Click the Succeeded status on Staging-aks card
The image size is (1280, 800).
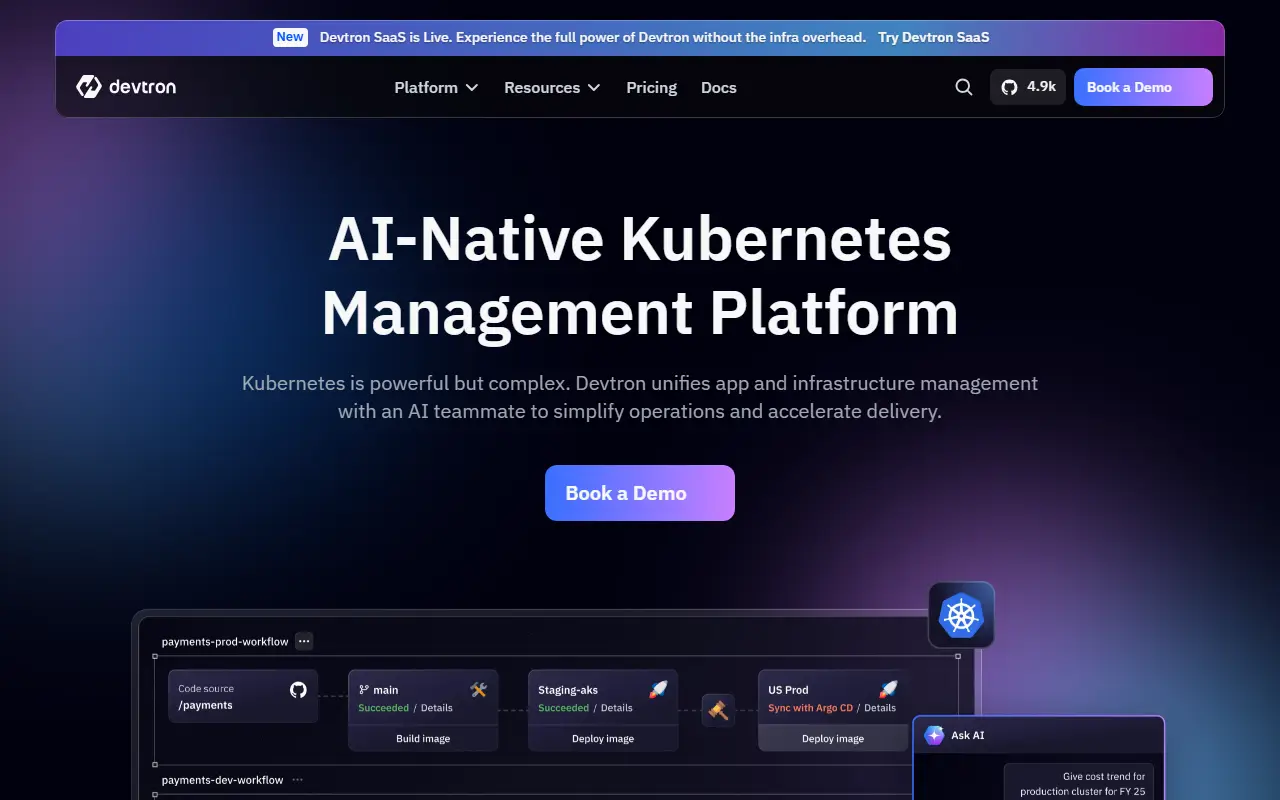(x=564, y=708)
